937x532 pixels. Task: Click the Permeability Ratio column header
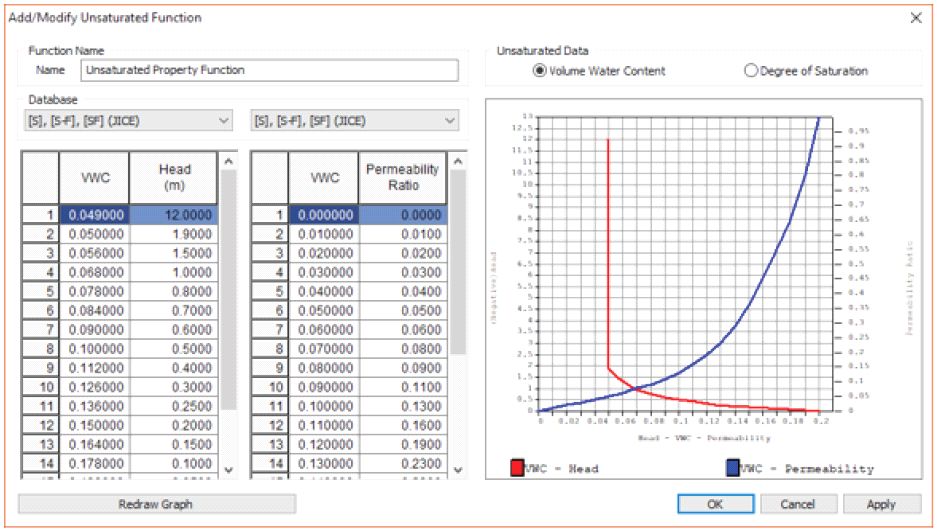[401, 177]
